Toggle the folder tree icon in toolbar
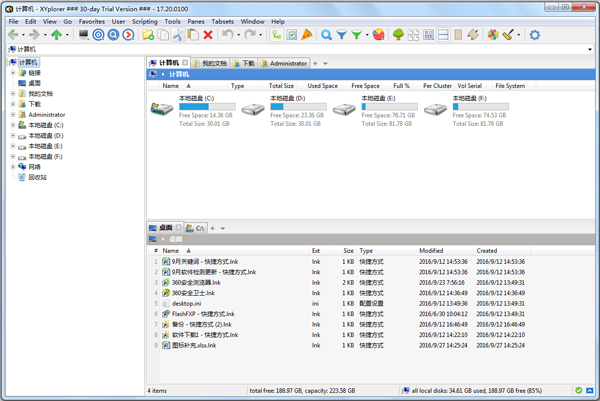 pyautogui.click(x=398, y=35)
